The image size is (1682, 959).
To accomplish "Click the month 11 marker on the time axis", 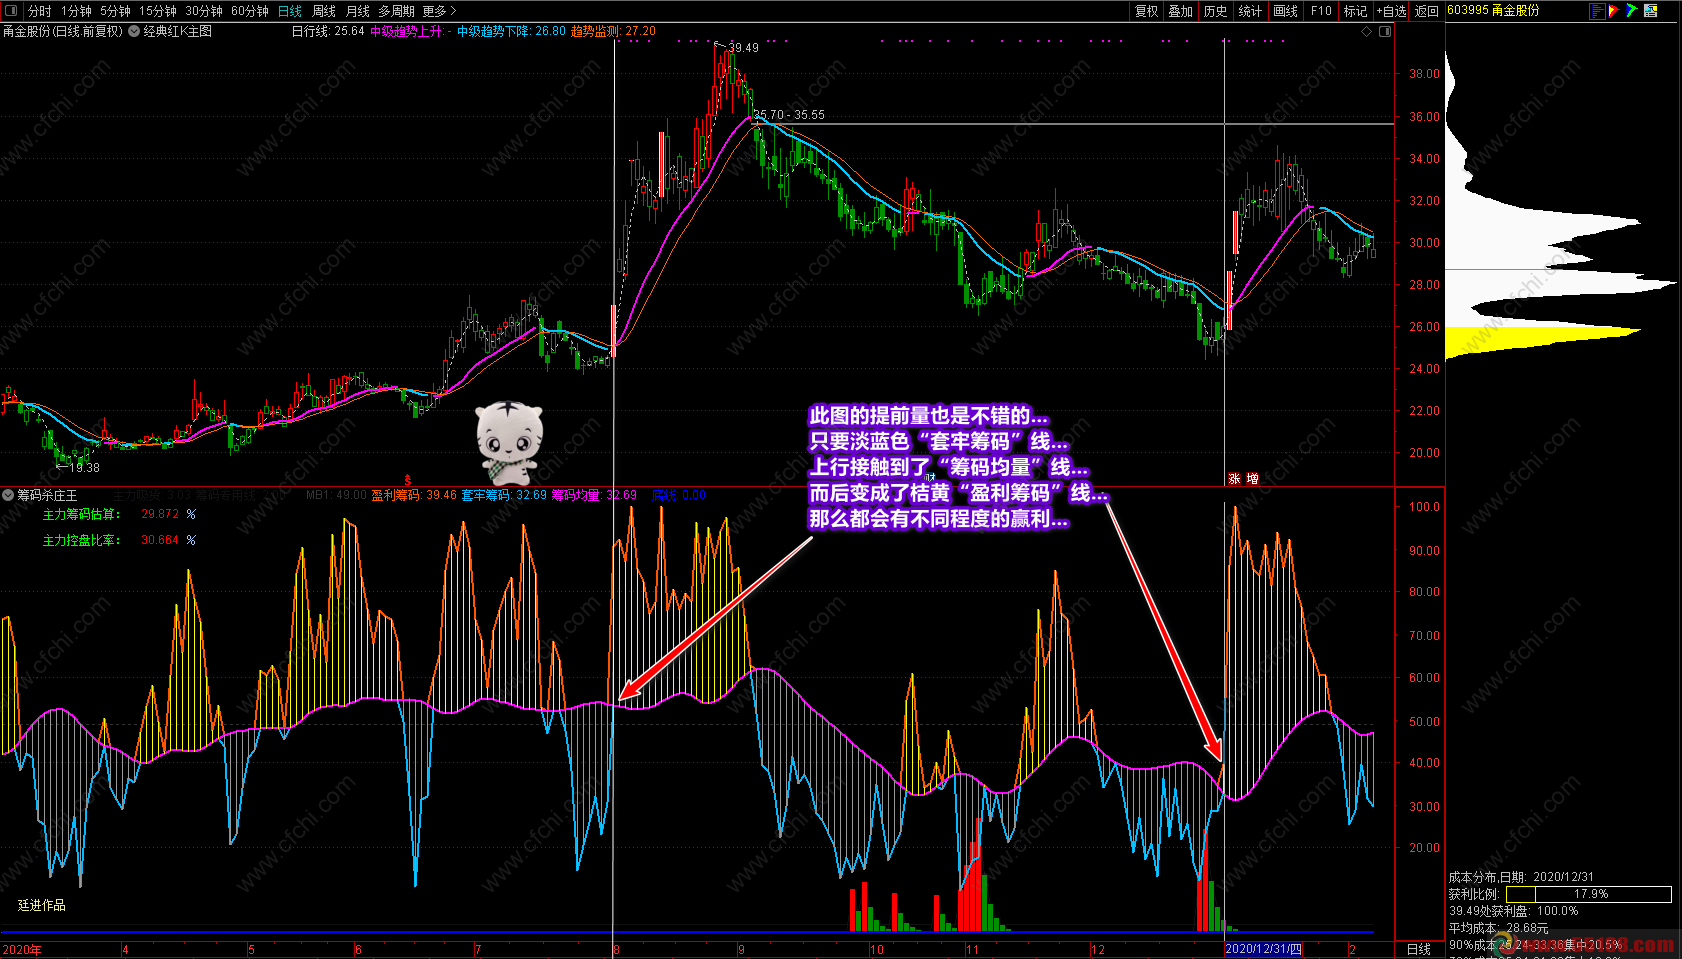I will coord(973,950).
